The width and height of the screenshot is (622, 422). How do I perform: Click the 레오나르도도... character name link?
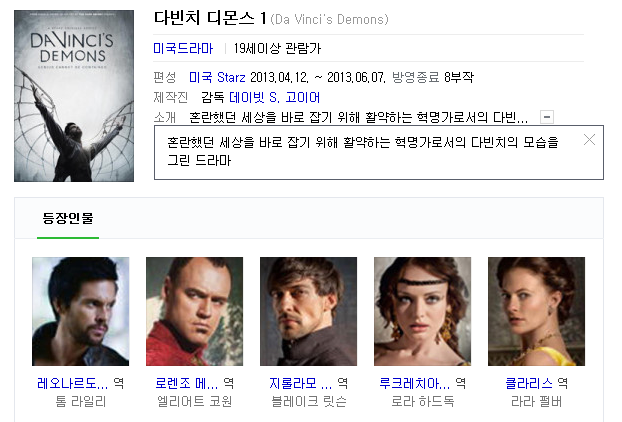[x=72, y=383]
